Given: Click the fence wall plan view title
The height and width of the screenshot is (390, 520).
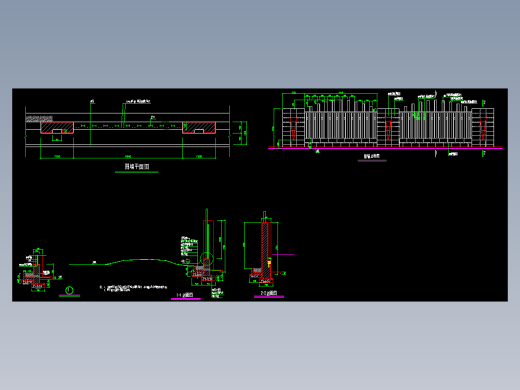Looking at the screenshot, I should click(x=137, y=166).
